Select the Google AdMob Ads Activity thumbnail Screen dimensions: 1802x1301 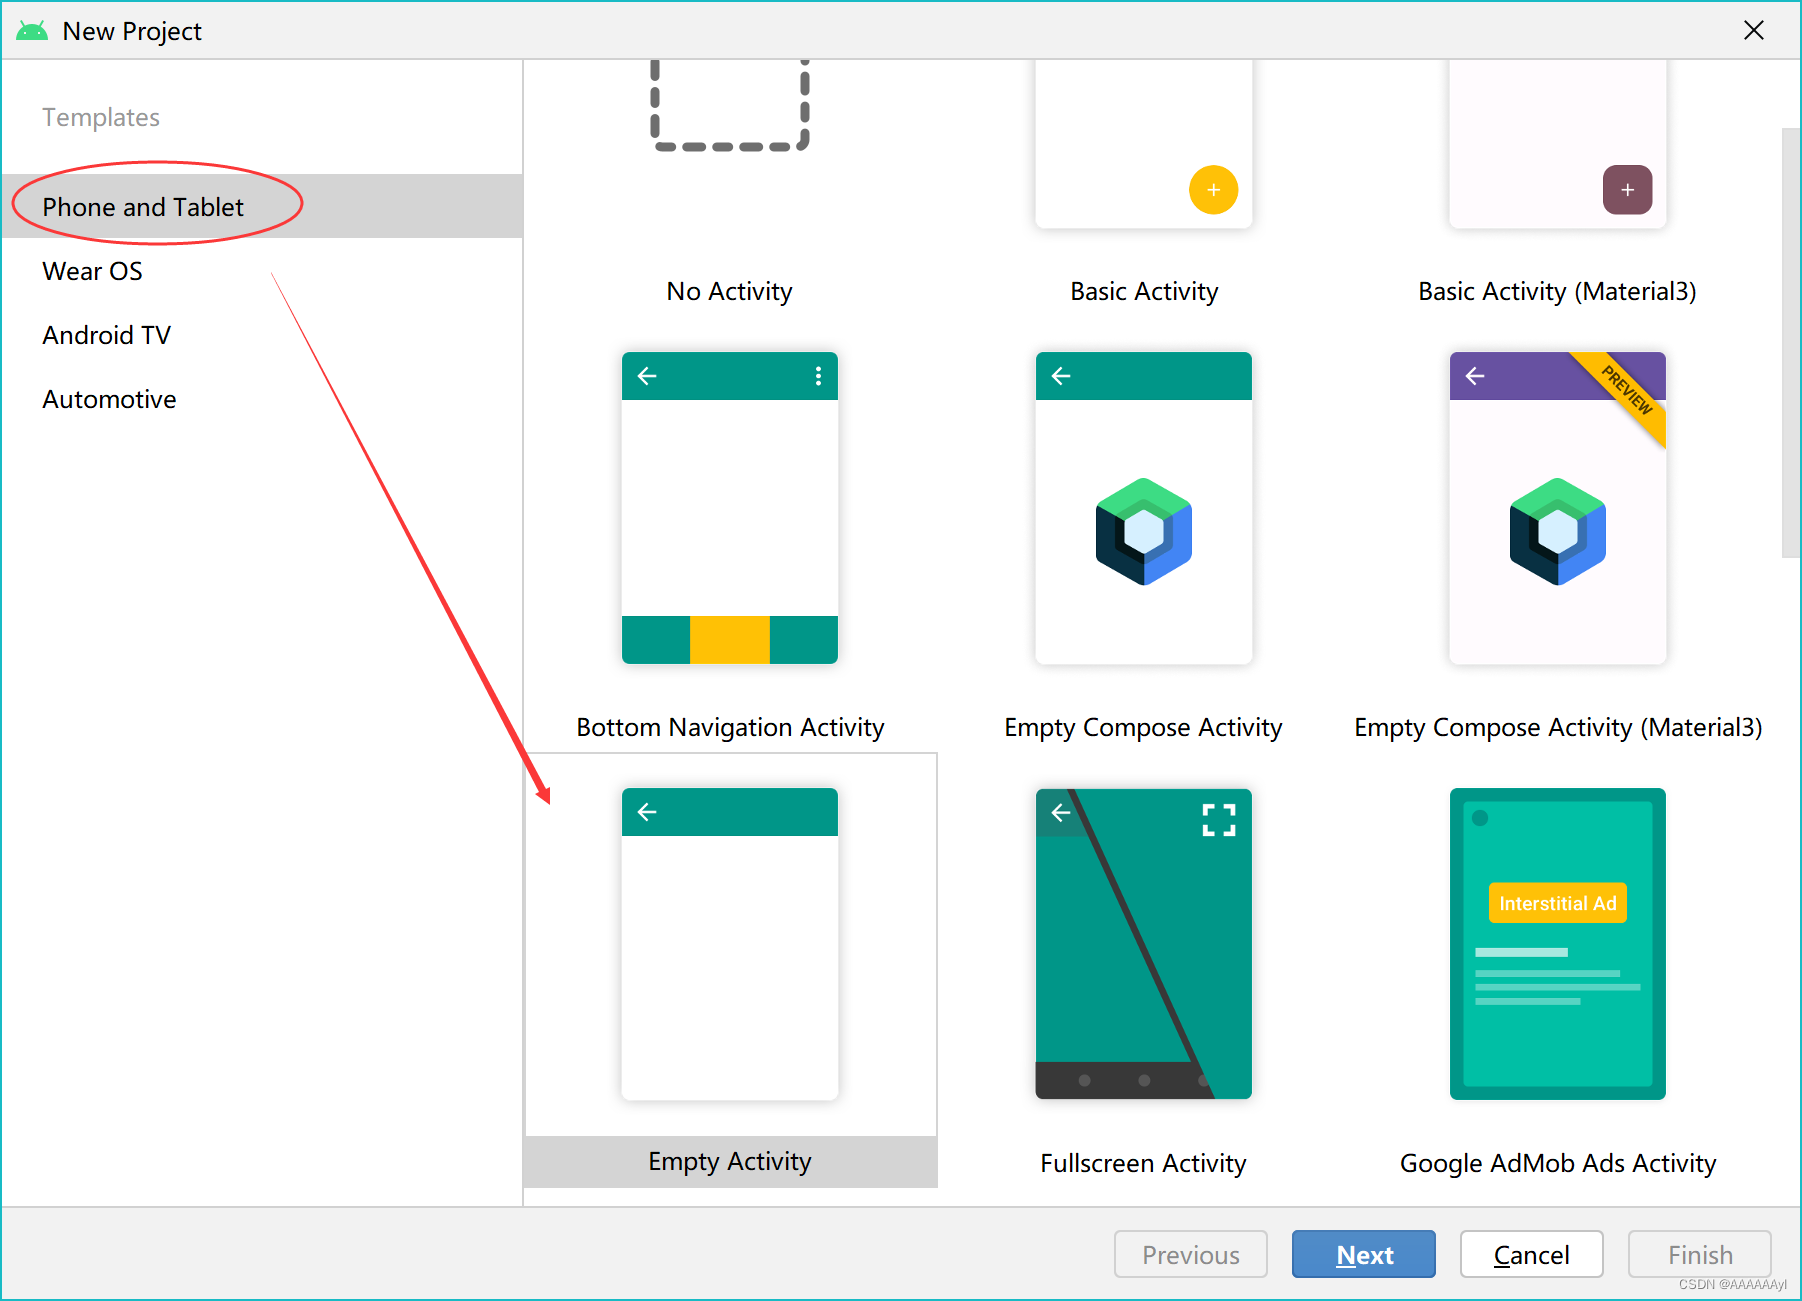pos(1558,944)
